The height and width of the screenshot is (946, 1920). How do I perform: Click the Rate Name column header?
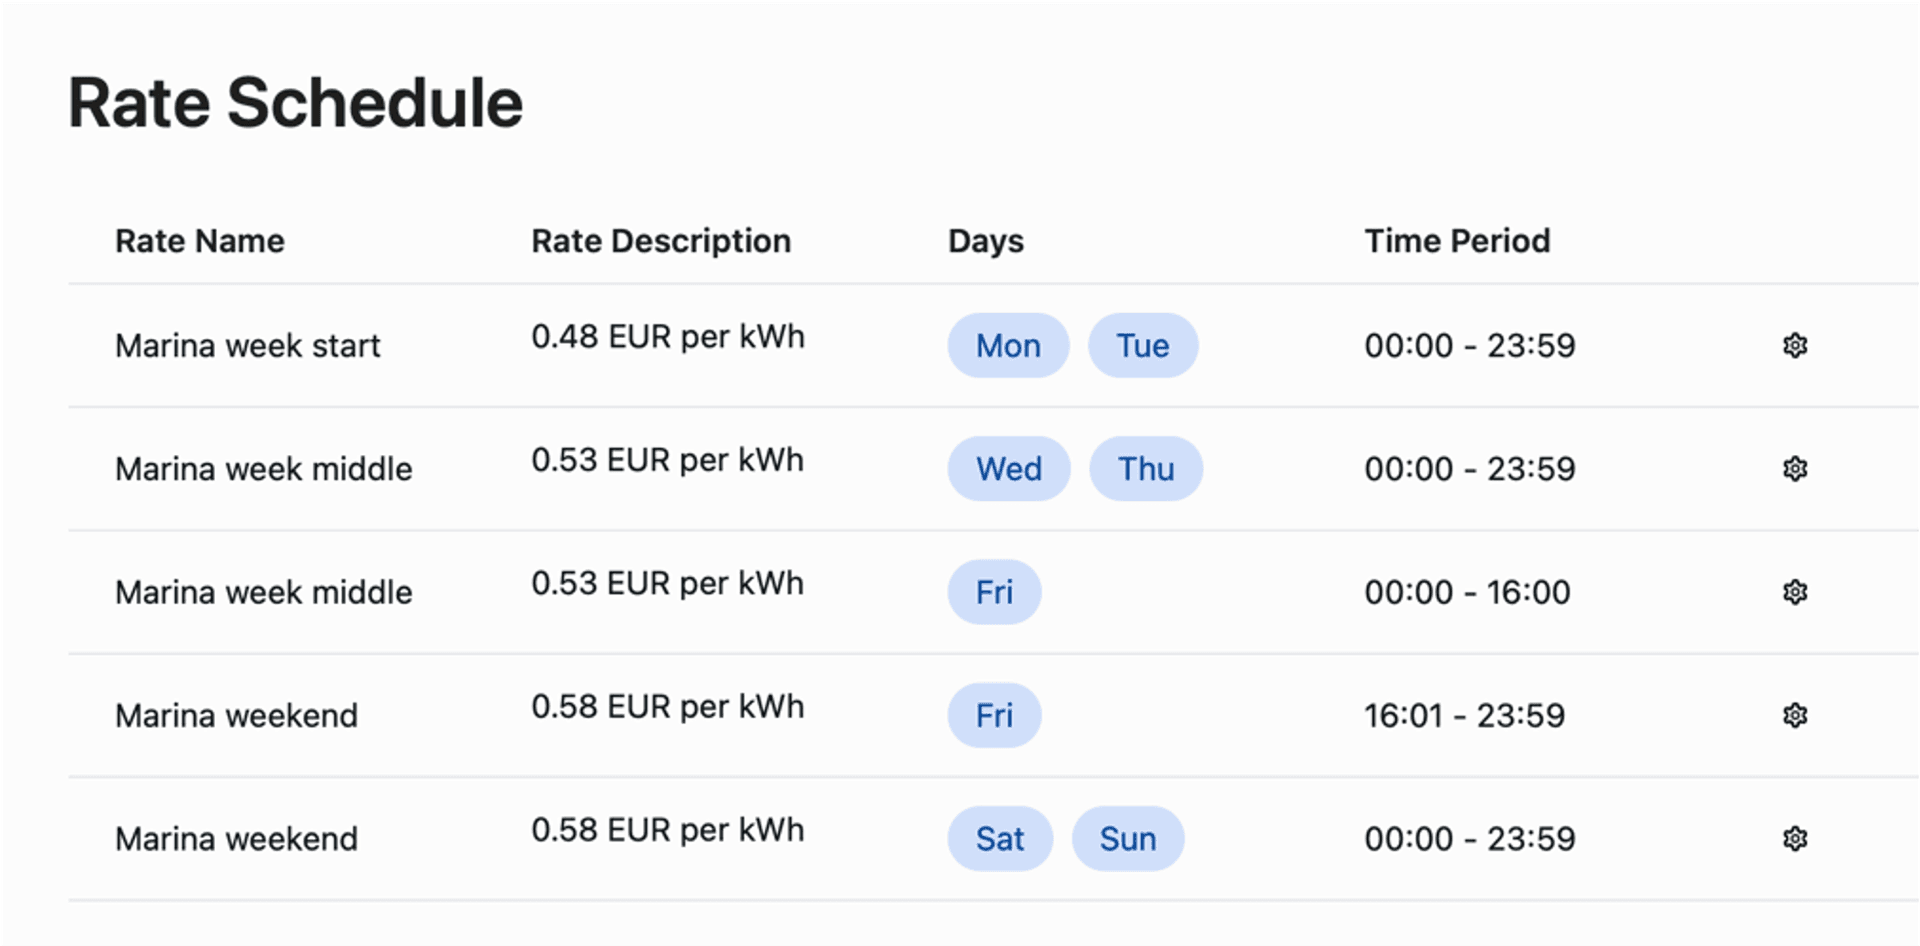pyautogui.click(x=199, y=240)
